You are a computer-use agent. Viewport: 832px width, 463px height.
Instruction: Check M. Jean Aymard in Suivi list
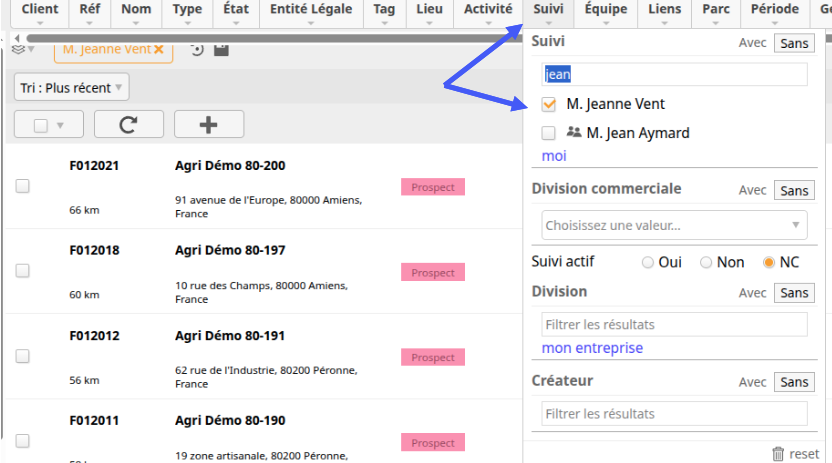click(549, 133)
